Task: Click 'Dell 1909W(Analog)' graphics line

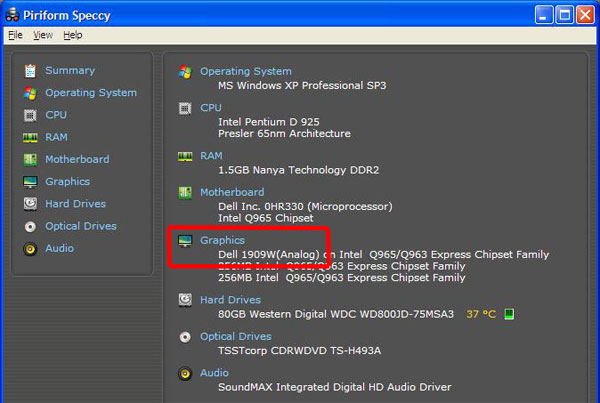Action: coord(383,255)
